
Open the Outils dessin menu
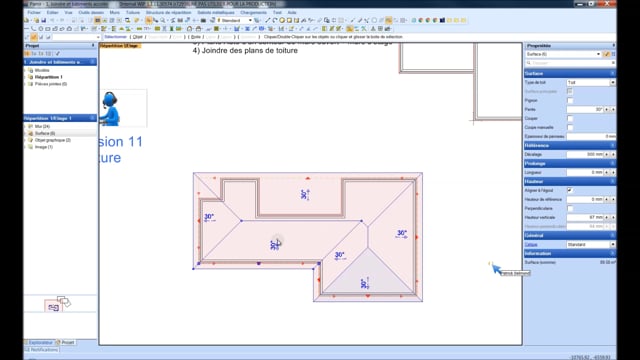(91, 13)
